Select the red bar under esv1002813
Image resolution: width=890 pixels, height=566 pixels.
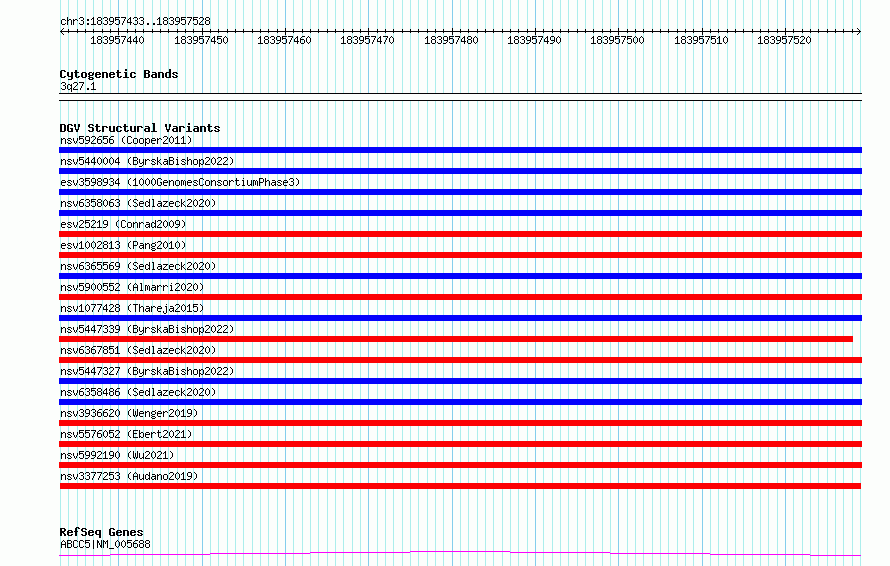[x=460, y=255]
